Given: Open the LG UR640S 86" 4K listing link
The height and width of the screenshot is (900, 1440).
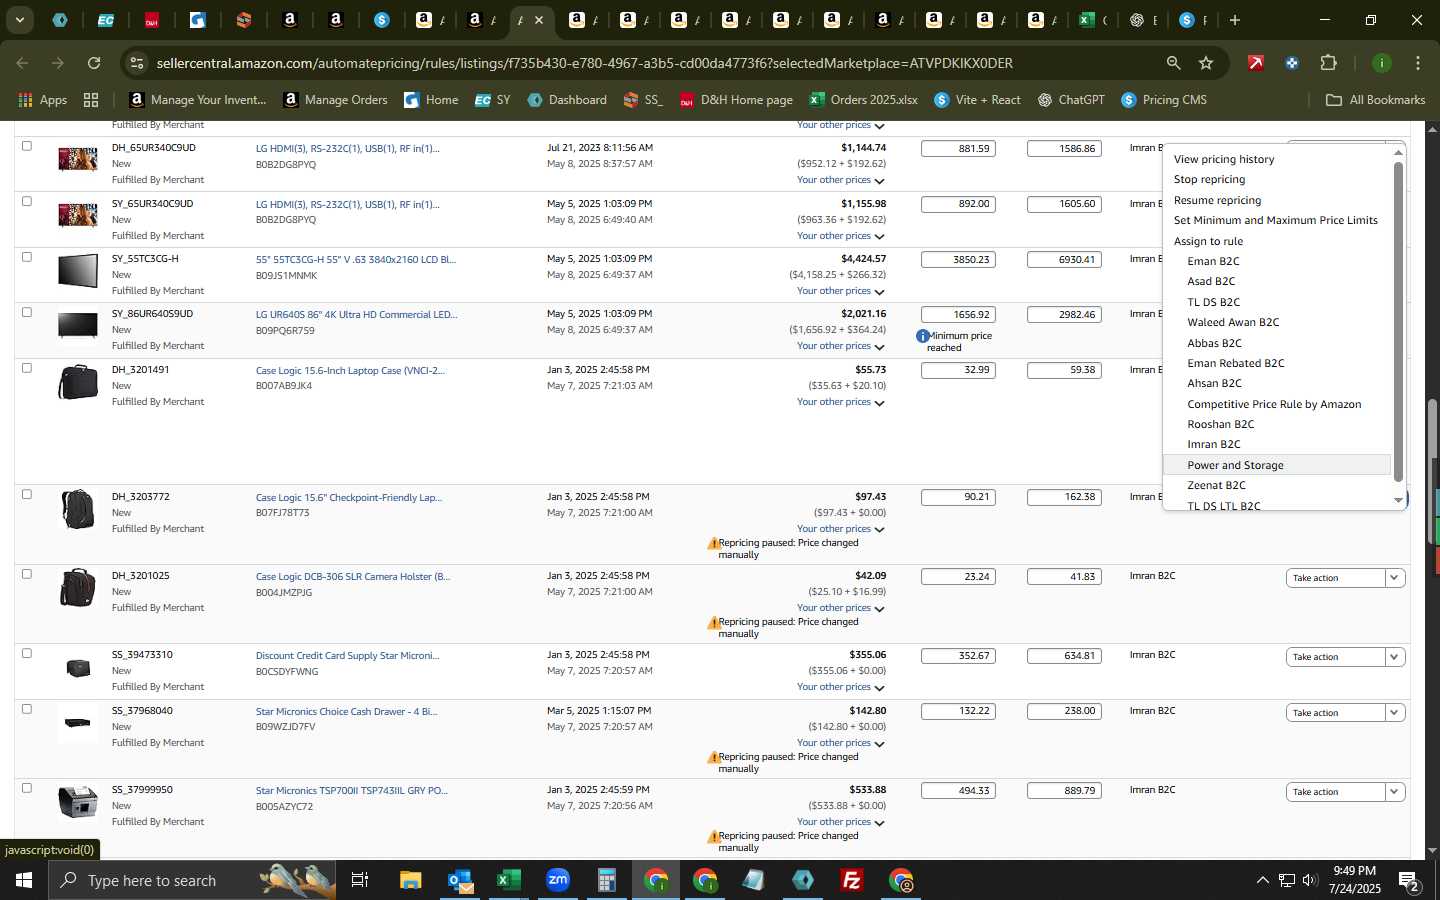Looking at the screenshot, I should coord(356,314).
